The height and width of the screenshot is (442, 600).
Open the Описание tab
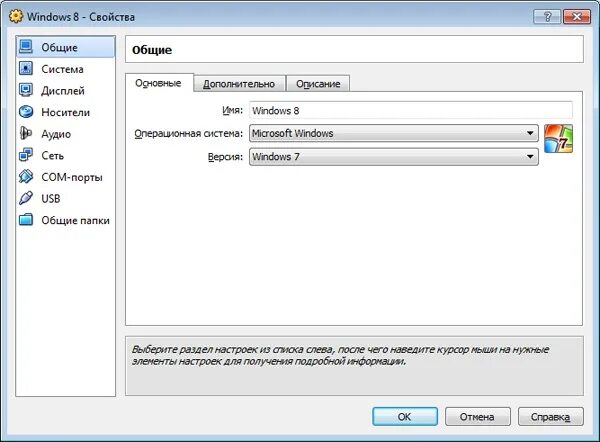point(318,84)
